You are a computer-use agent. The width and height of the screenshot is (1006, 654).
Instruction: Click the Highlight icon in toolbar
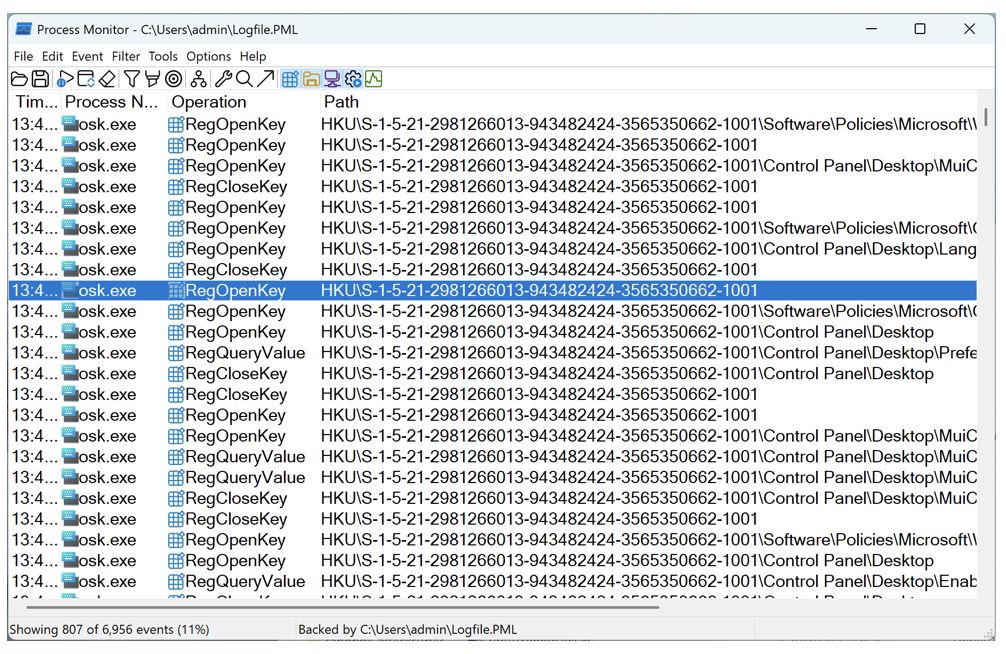(x=152, y=79)
